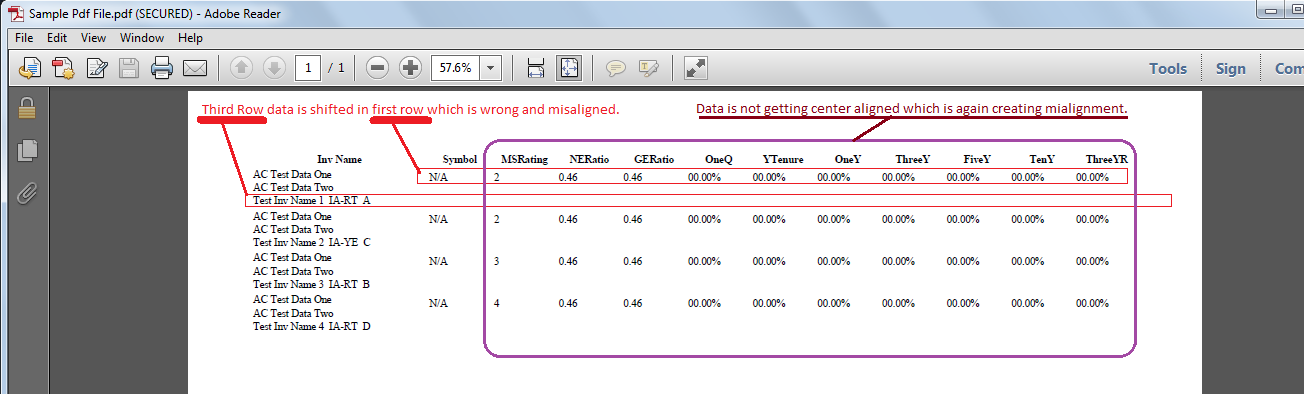Click the MSRating value '4'

tap(496, 303)
